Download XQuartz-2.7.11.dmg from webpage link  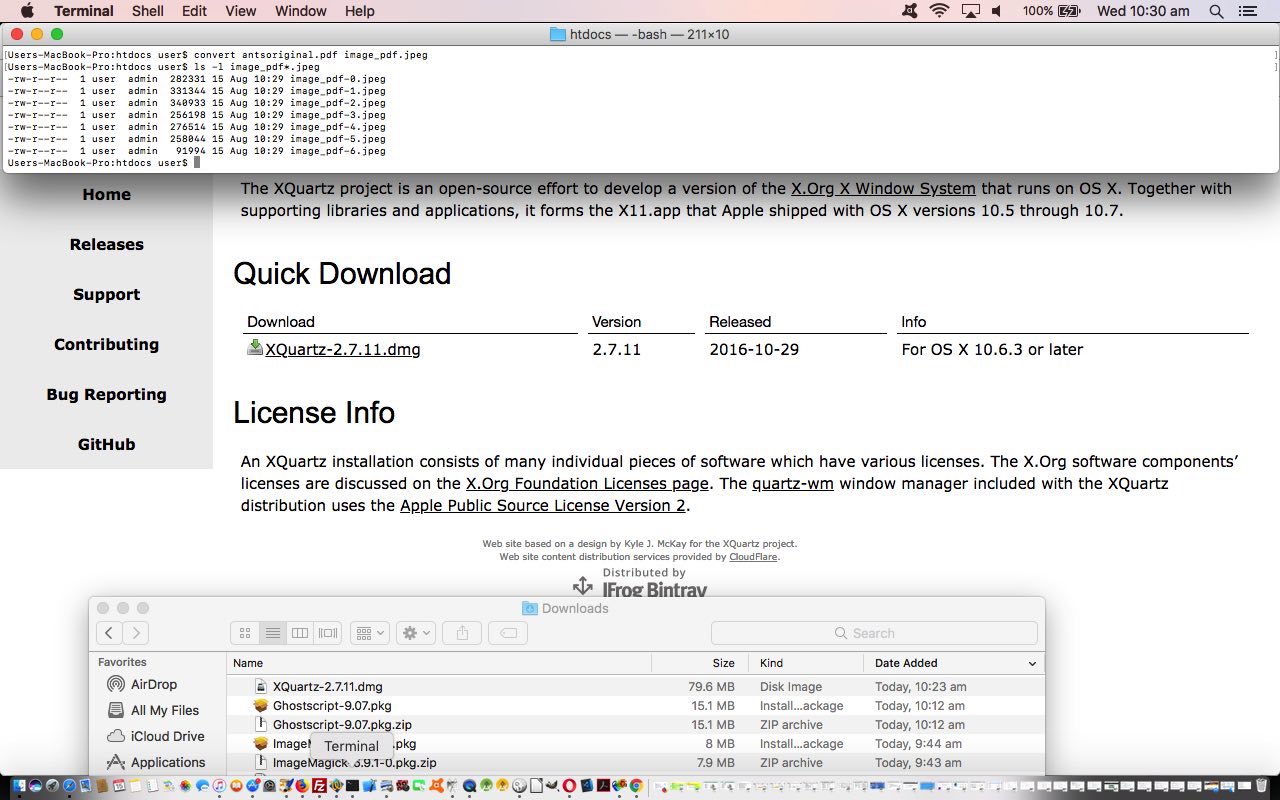tap(343, 349)
